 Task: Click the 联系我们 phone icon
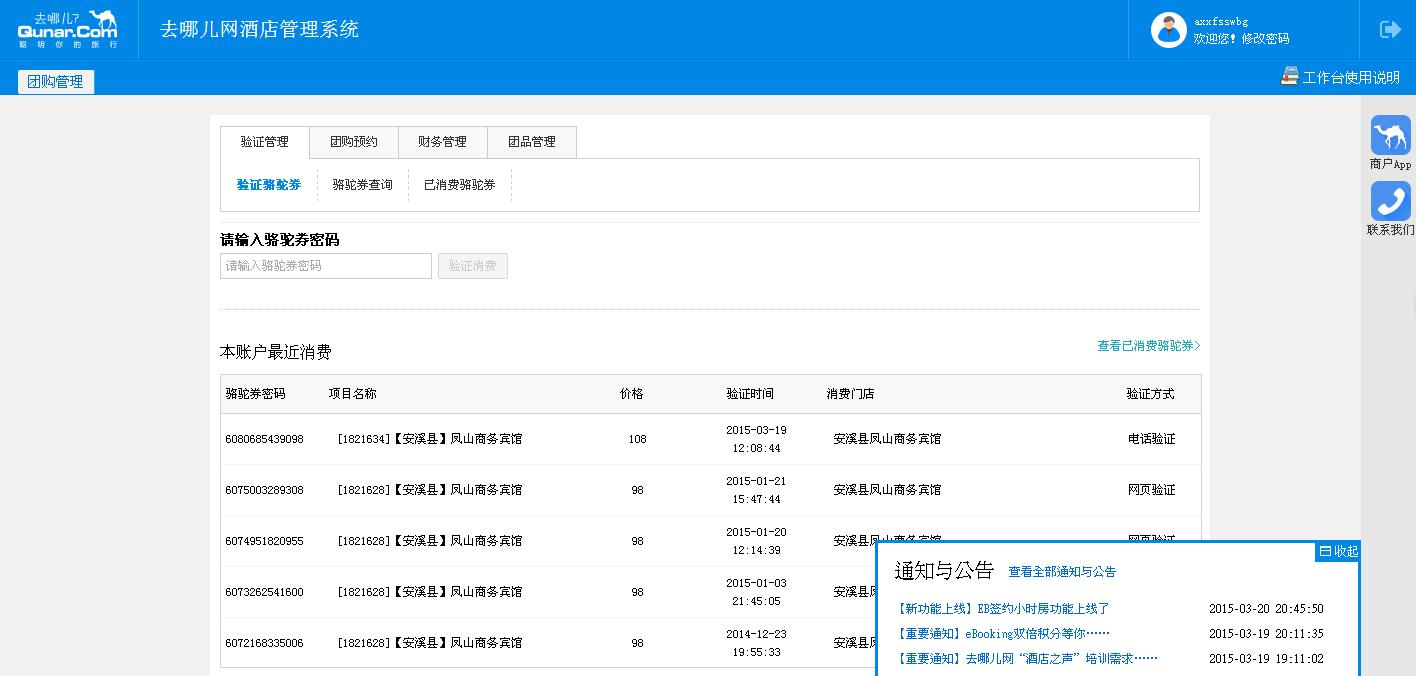click(1390, 201)
